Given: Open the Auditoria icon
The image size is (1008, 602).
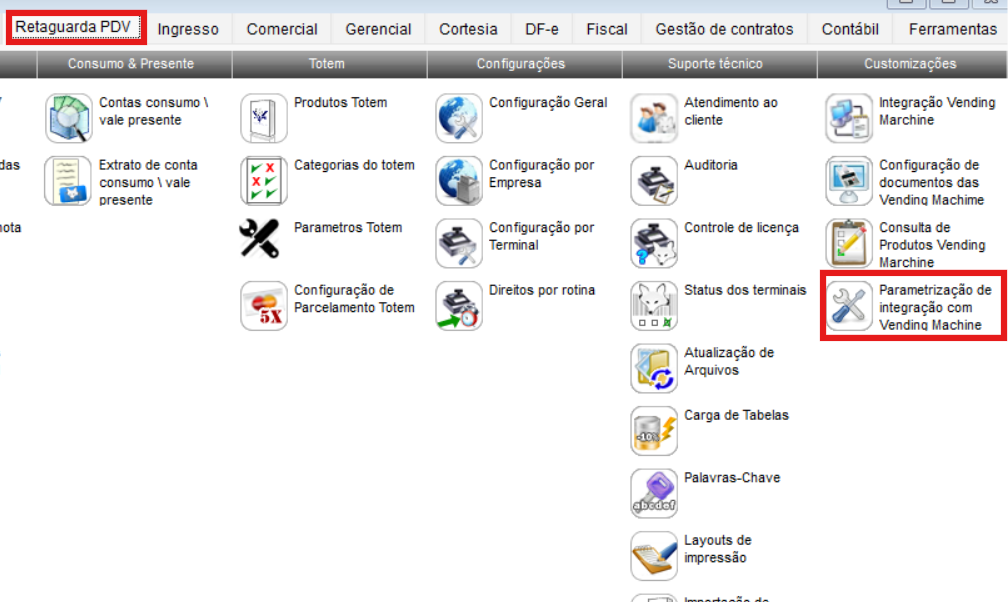Looking at the screenshot, I should pyautogui.click(x=654, y=181).
